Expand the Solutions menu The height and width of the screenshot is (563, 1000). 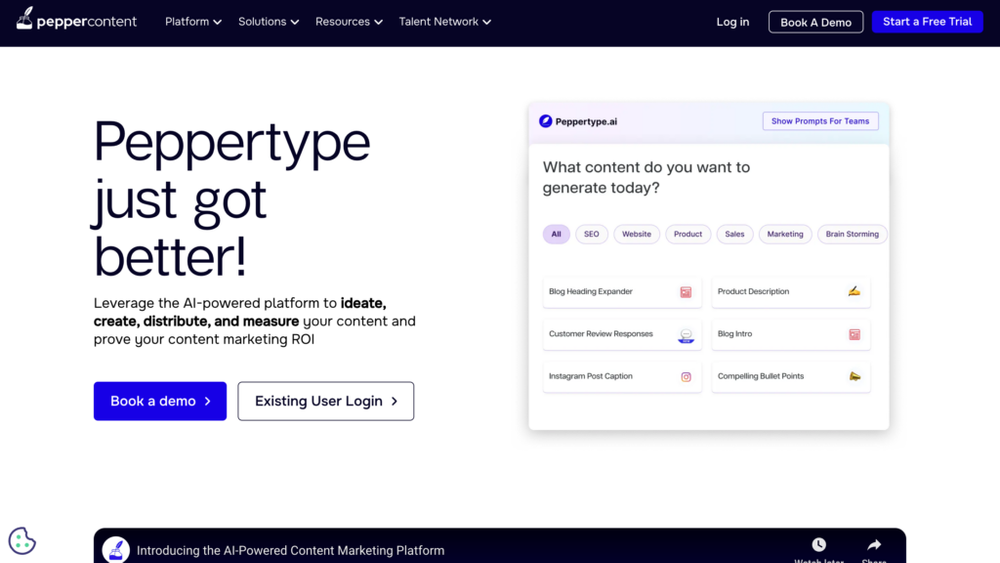pyautogui.click(x=268, y=22)
